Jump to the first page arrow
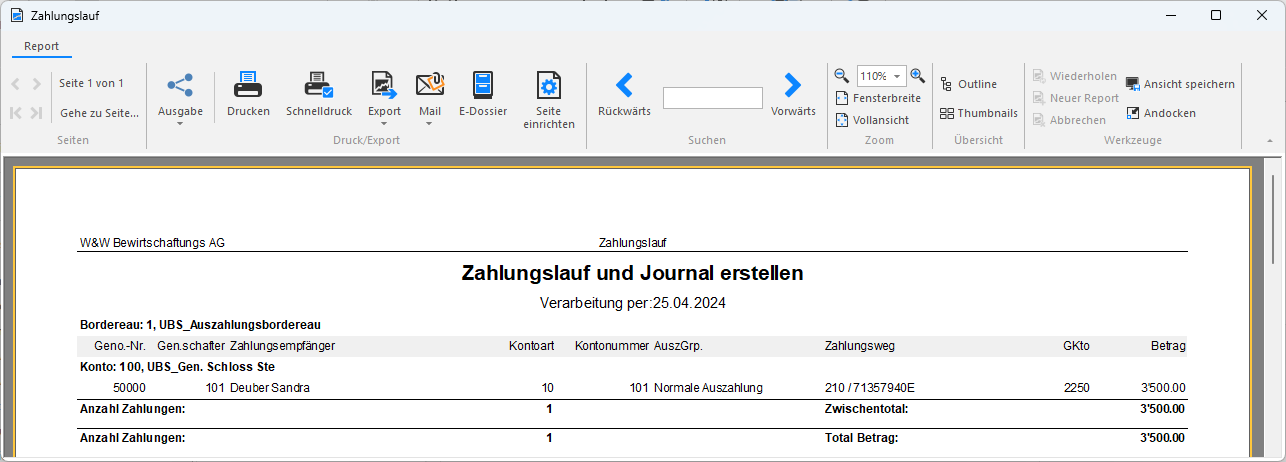1286x462 pixels. pos(16,113)
